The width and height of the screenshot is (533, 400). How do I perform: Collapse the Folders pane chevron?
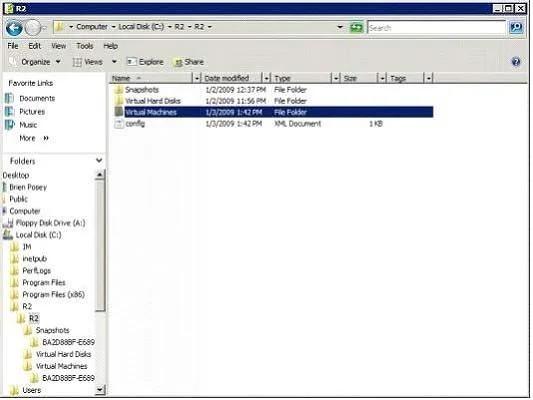[x=99, y=160]
